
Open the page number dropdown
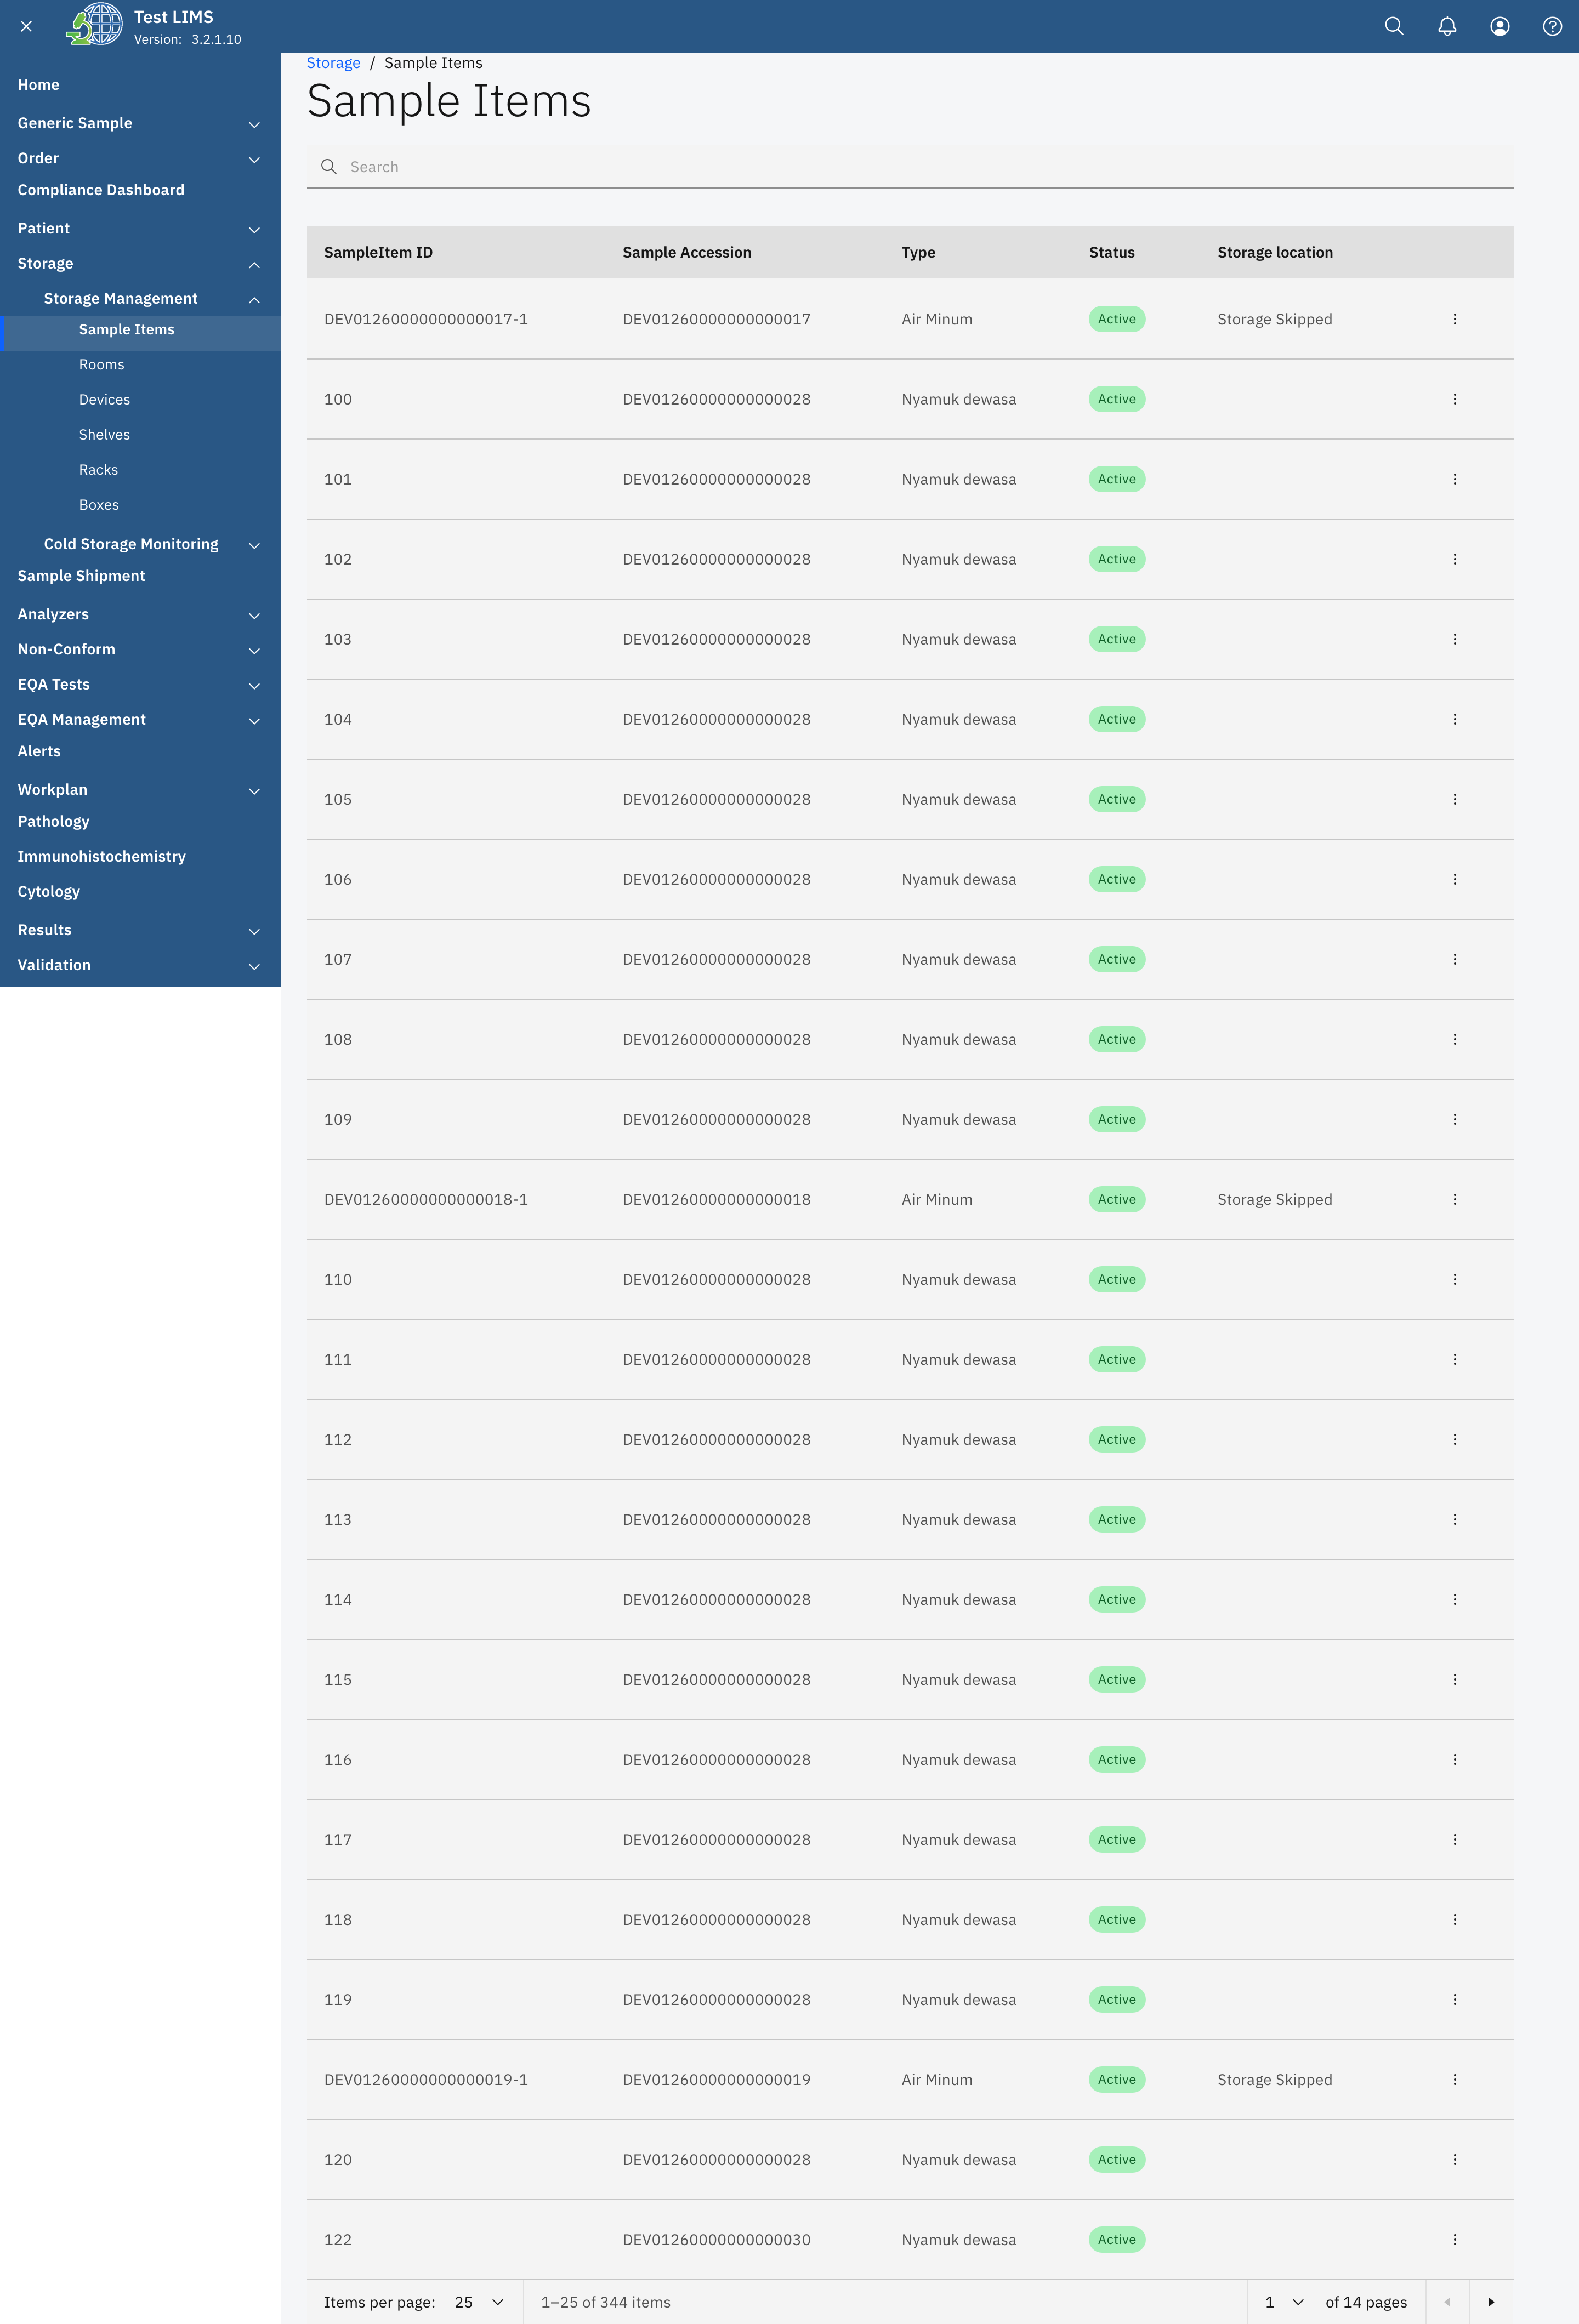pos(1284,2302)
